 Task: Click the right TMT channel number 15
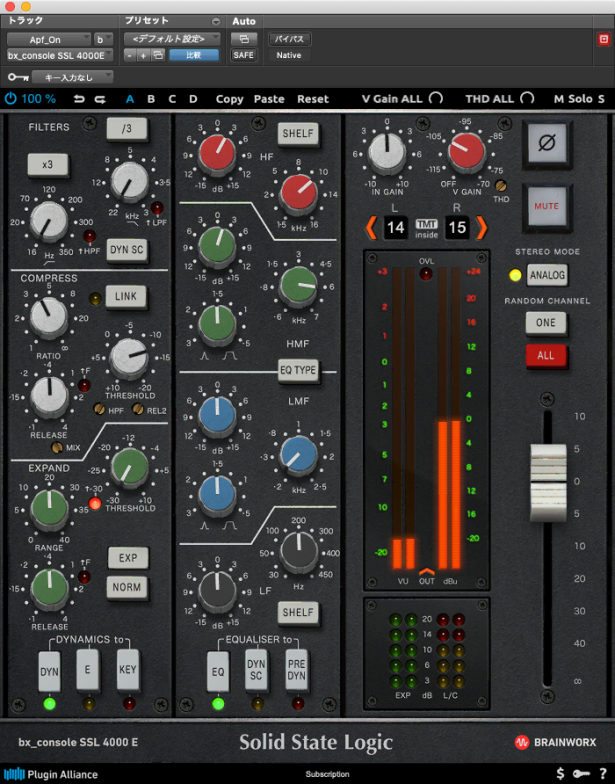[x=457, y=228]
